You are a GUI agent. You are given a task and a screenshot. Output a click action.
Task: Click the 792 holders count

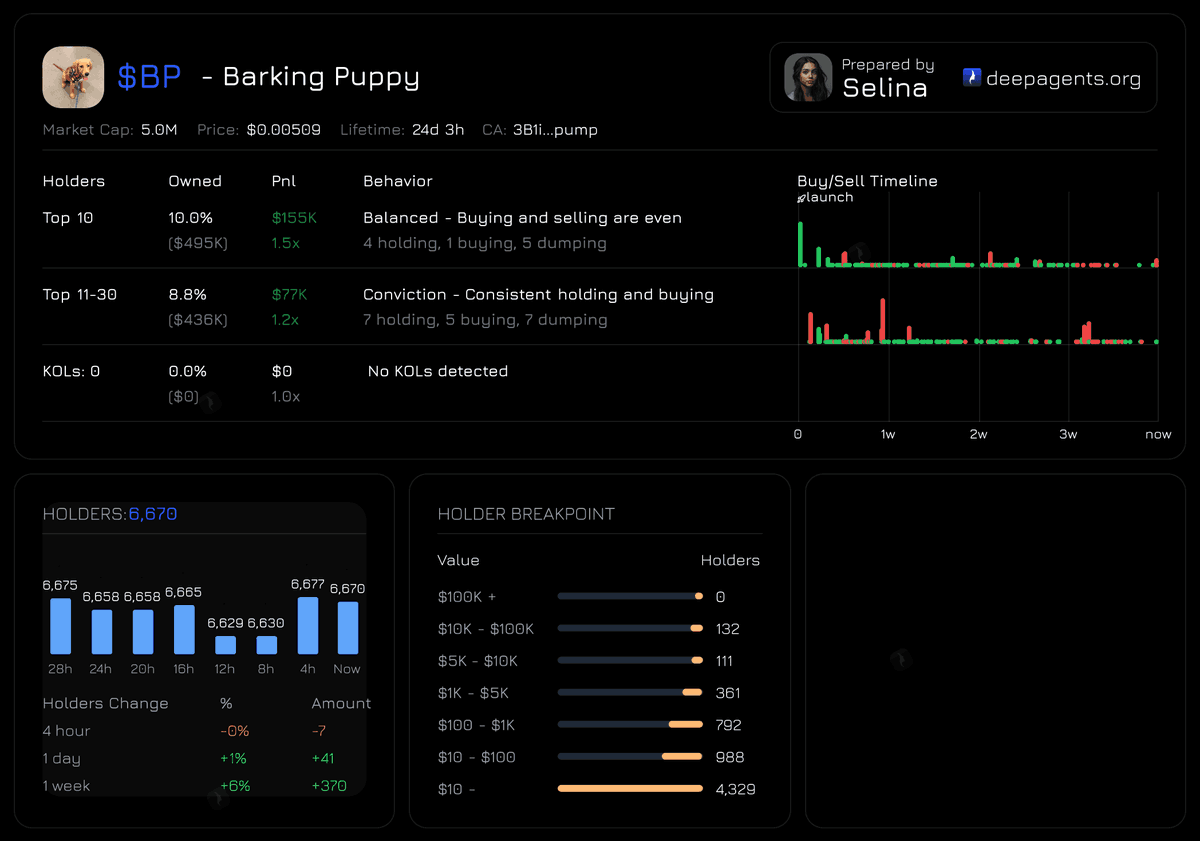click(x=728, y=725)
